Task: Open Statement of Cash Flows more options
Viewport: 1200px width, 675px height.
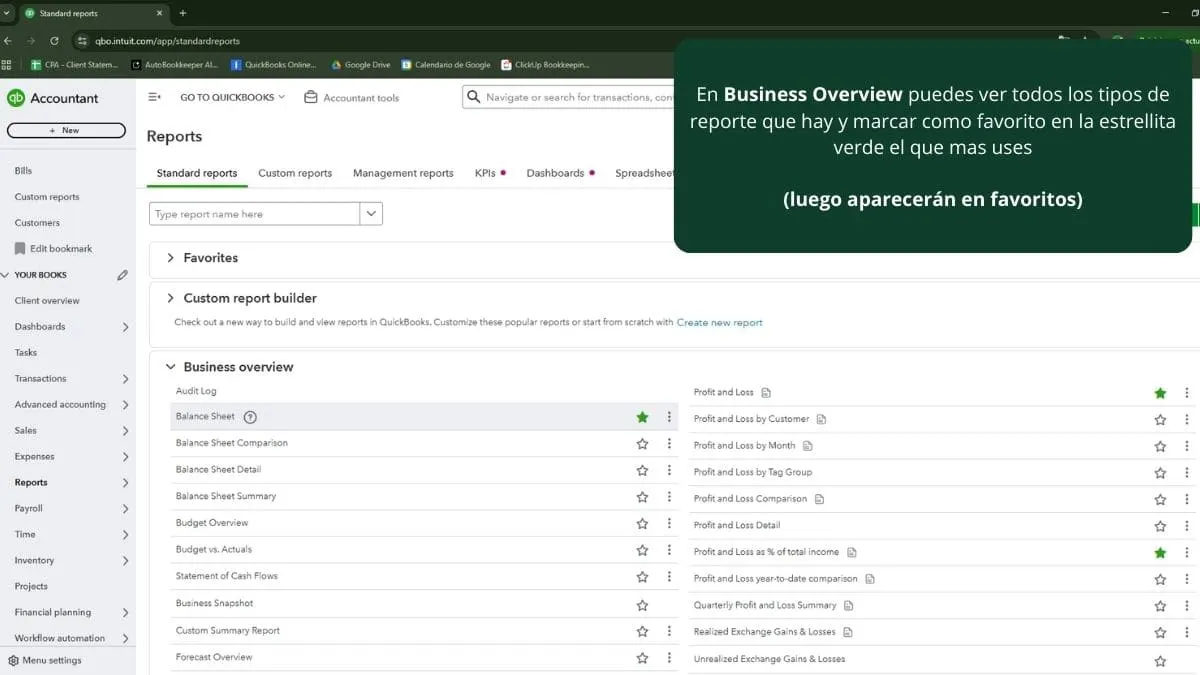Action: pos(669,576)
